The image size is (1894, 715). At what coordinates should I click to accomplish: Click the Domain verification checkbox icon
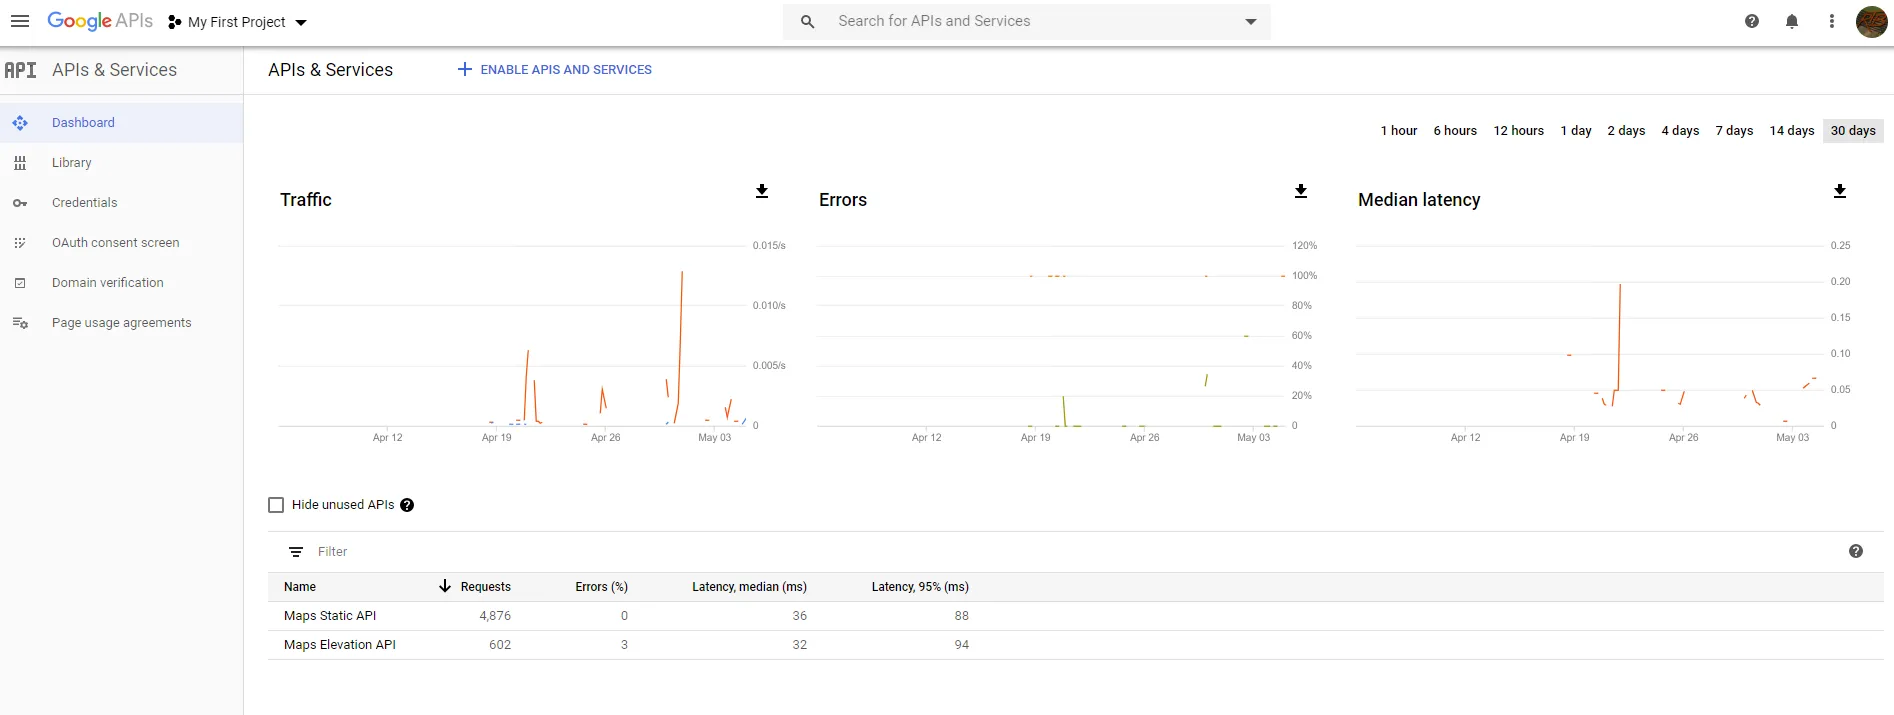[x=20, y=283]
